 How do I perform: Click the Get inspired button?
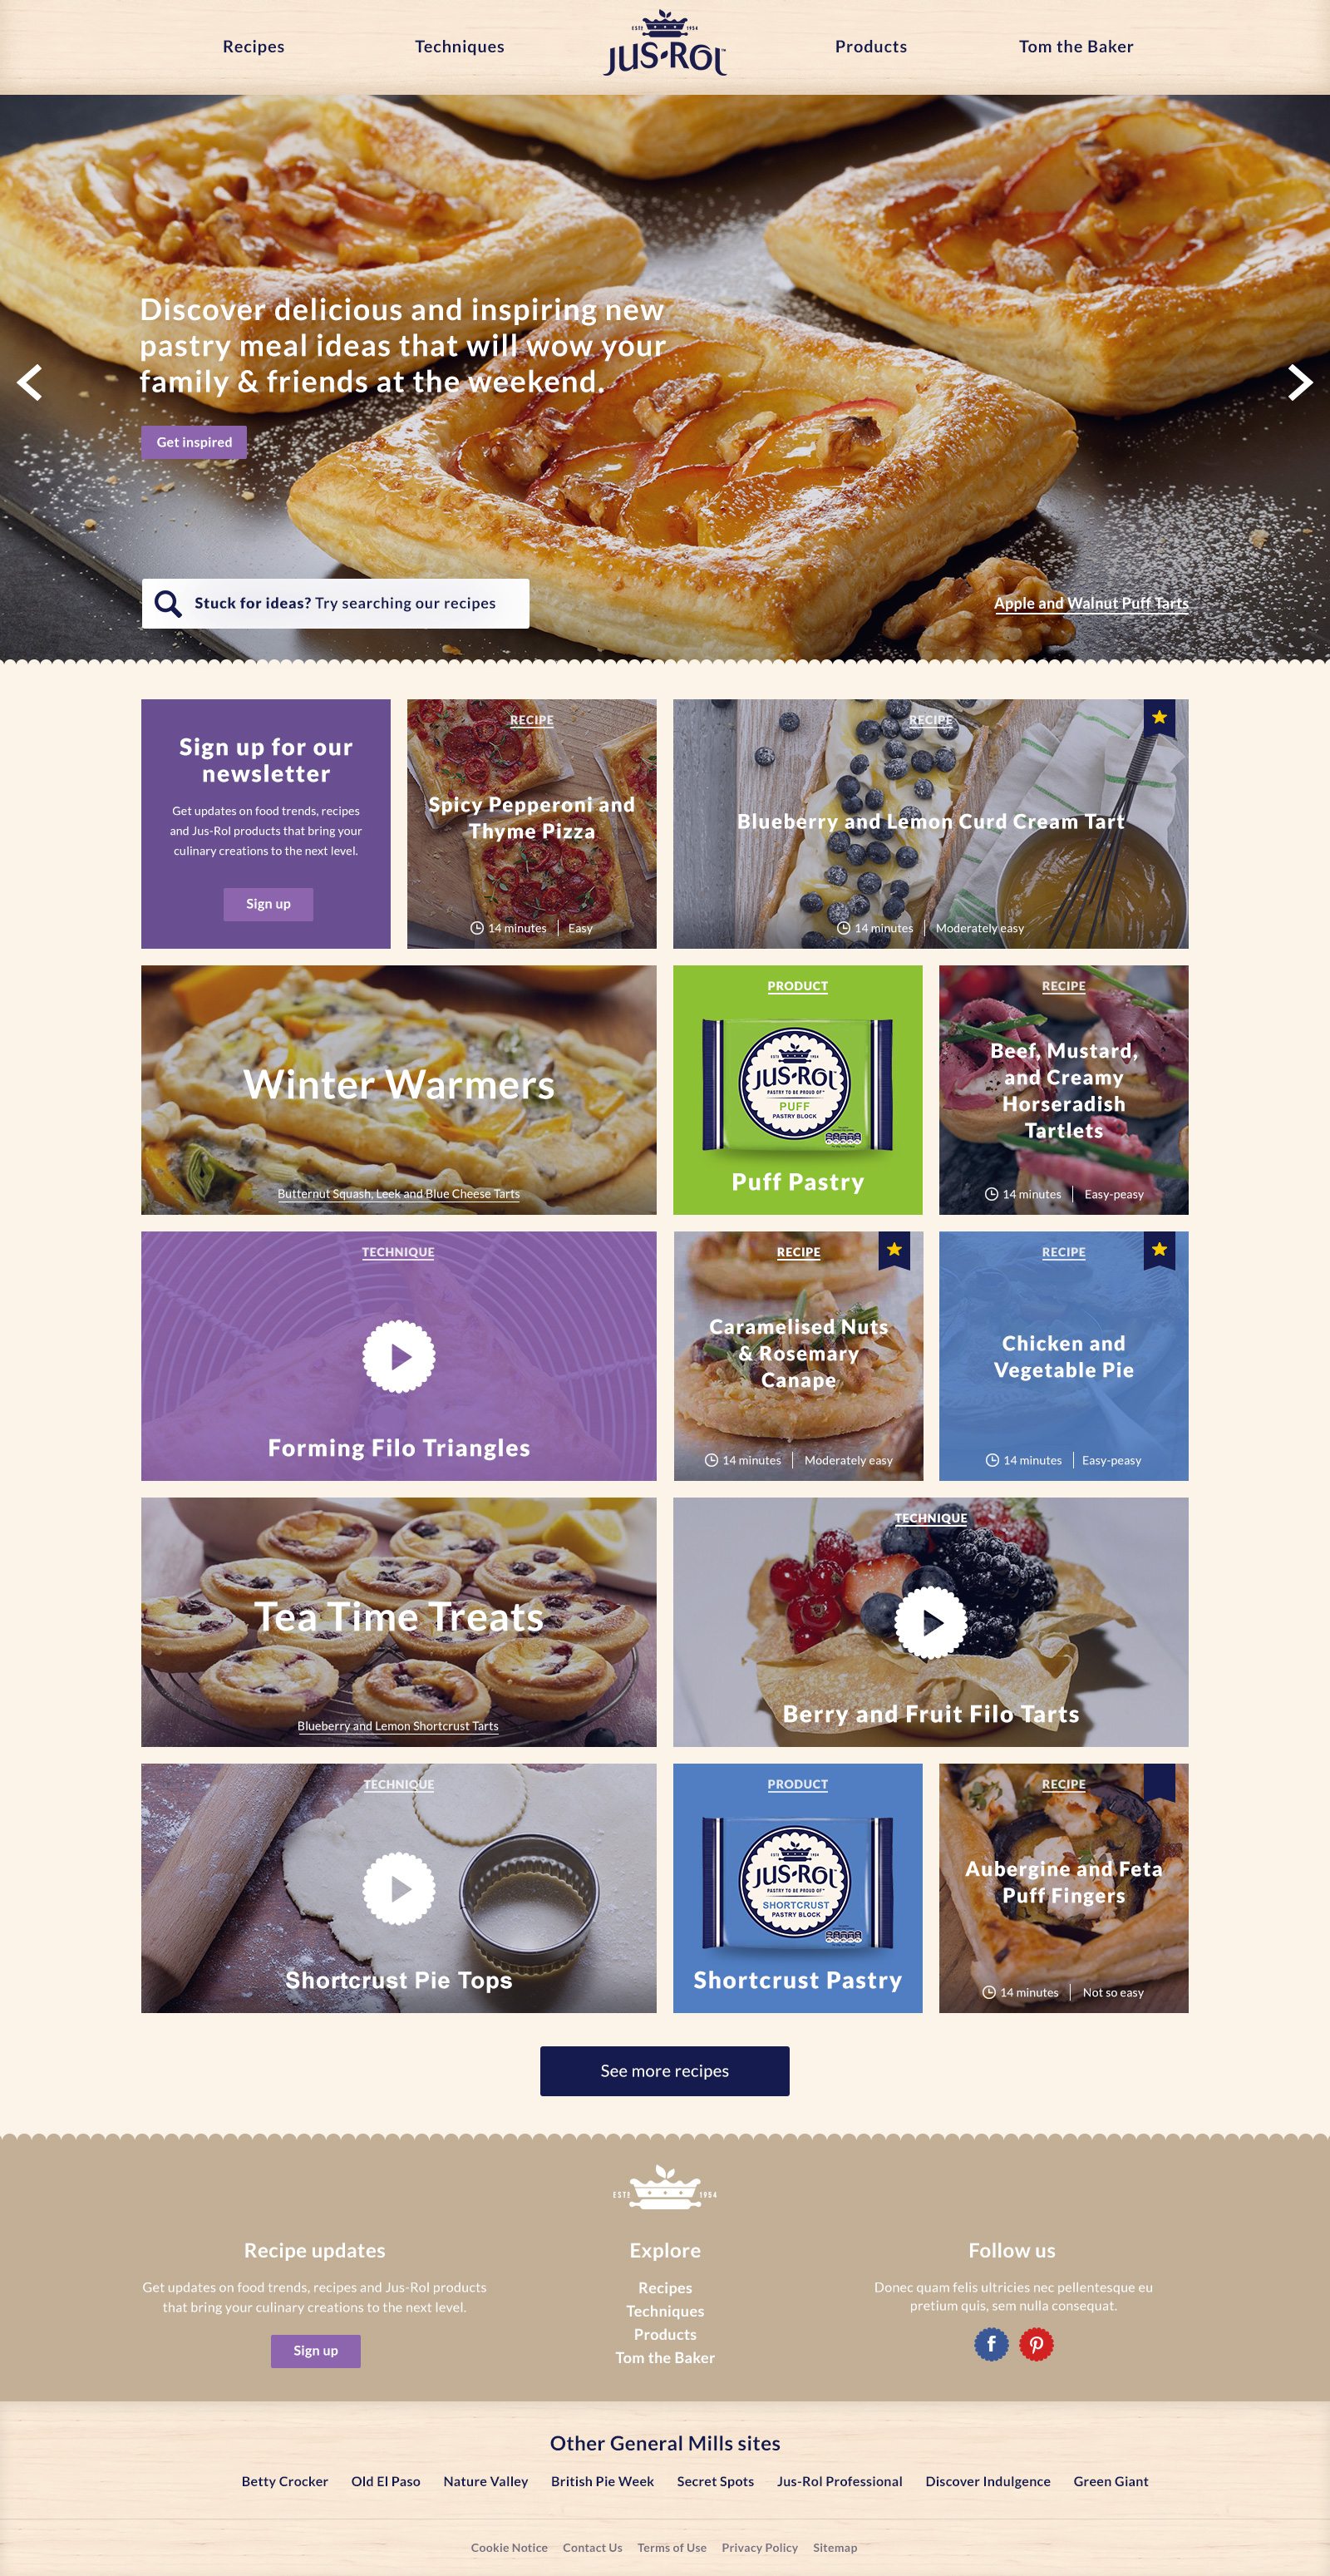coord(194,442)
